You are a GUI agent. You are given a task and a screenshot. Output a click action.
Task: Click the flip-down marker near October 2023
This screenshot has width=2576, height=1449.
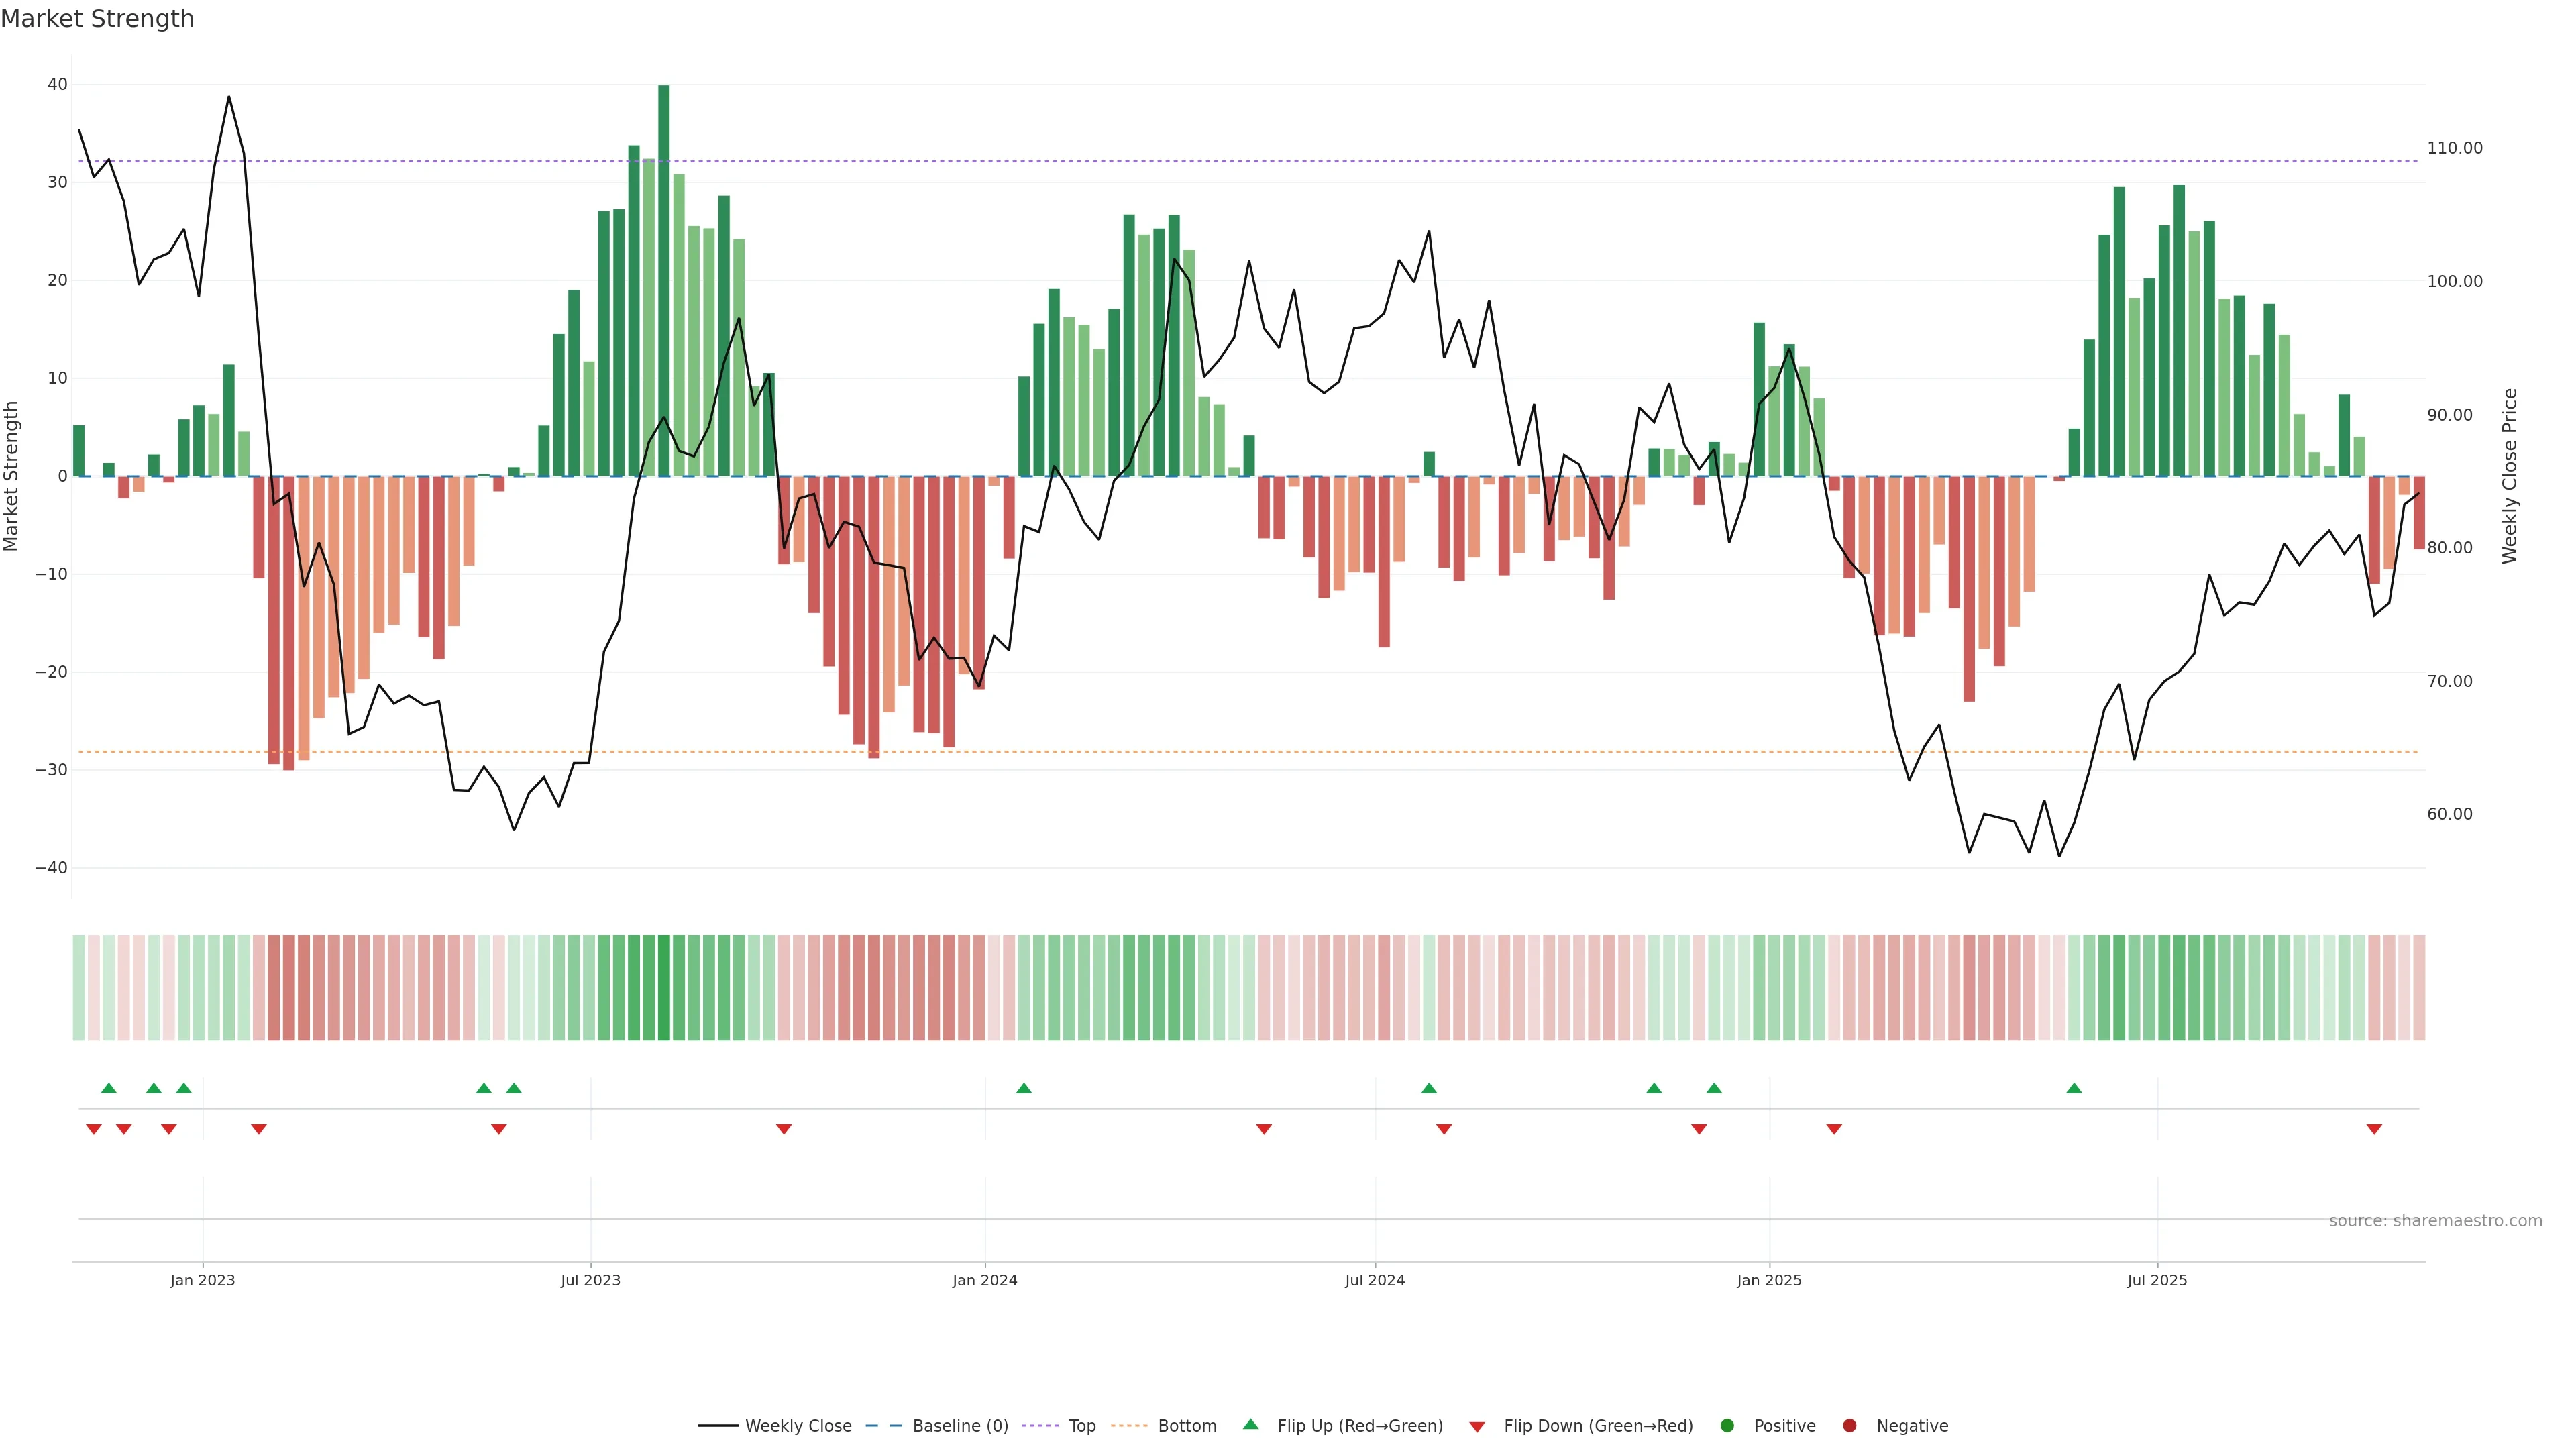click(x=784, y=1129)
